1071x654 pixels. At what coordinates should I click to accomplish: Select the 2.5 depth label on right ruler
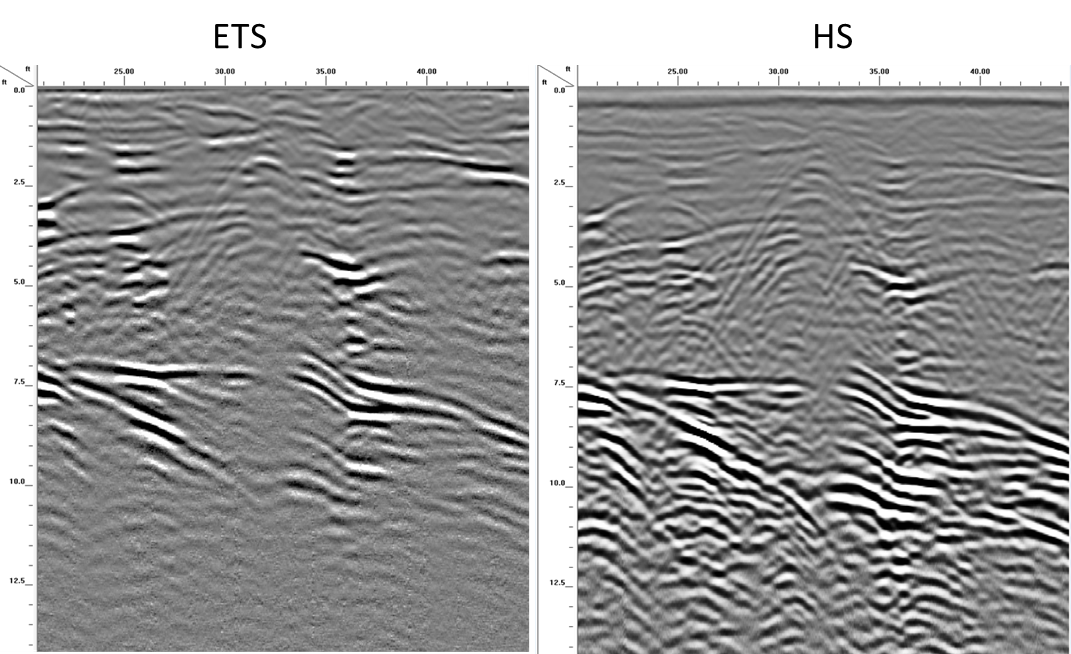tap(561, 184)
